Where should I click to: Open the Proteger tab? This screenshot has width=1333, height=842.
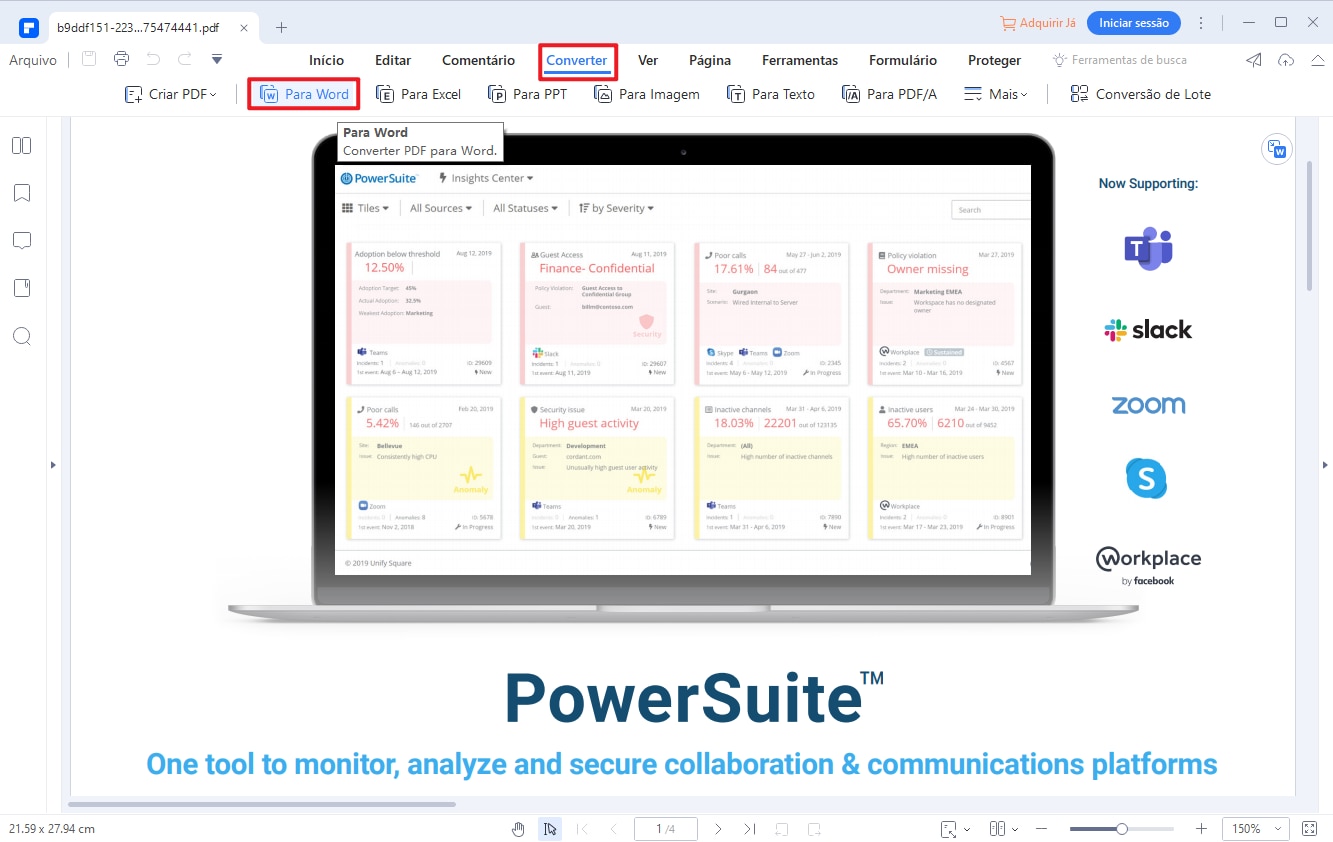coord(994,60)
